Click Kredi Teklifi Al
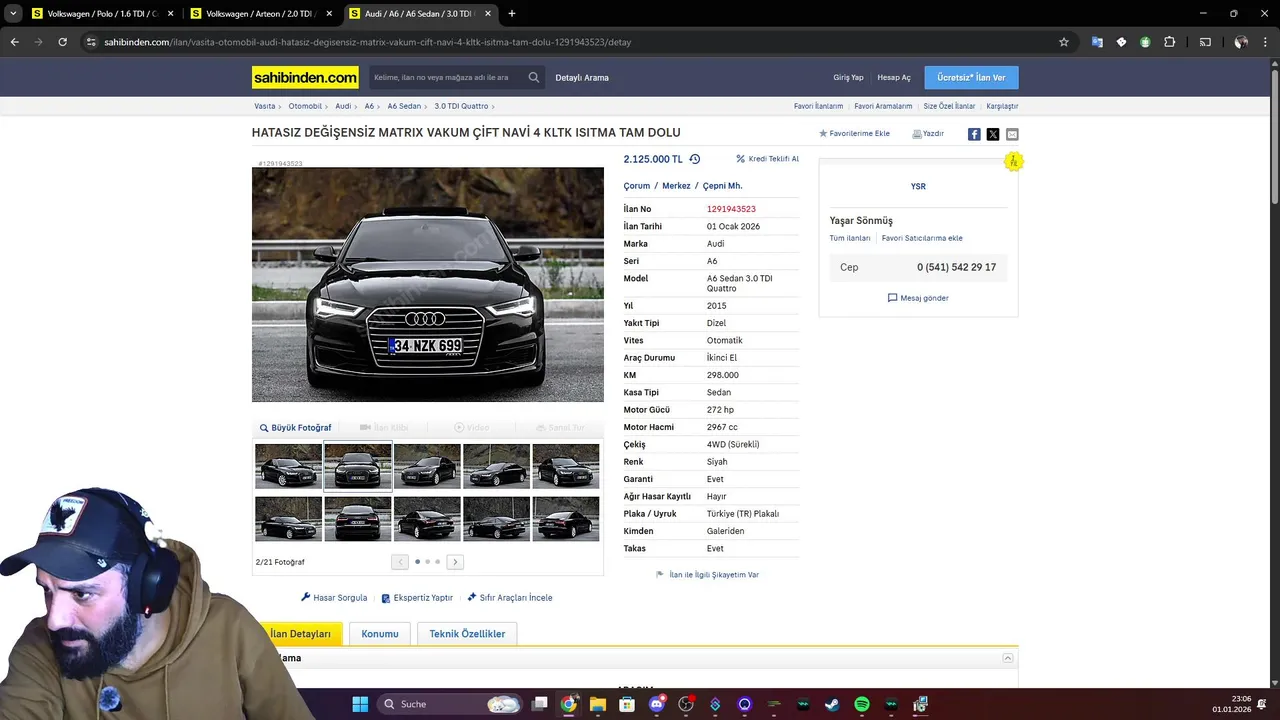 pyautogui.click(x=768, y=159)
